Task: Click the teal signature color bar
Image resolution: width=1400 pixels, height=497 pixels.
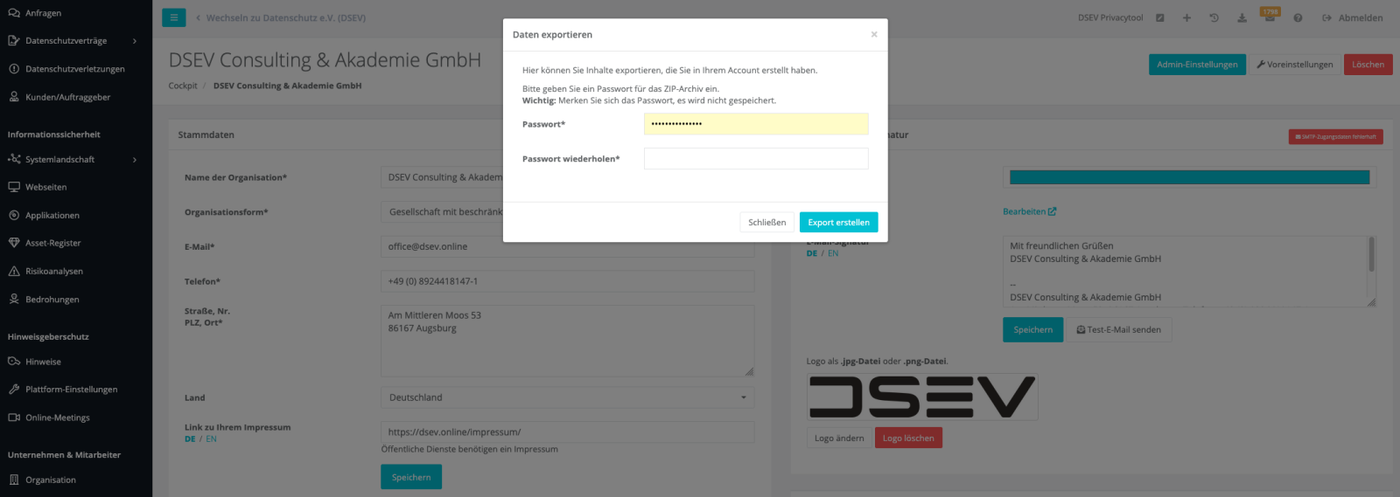Action: [x=1189, y=177]
